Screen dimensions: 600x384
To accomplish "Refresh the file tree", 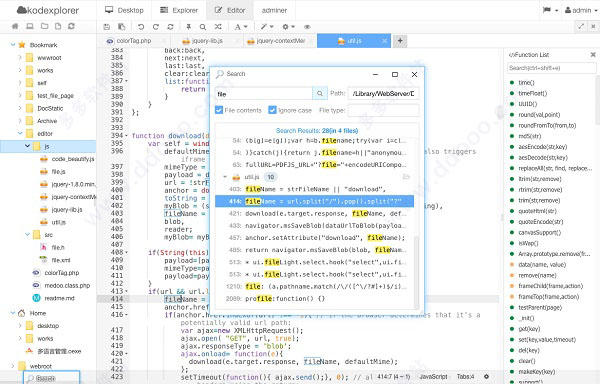I will pos(71,26).
